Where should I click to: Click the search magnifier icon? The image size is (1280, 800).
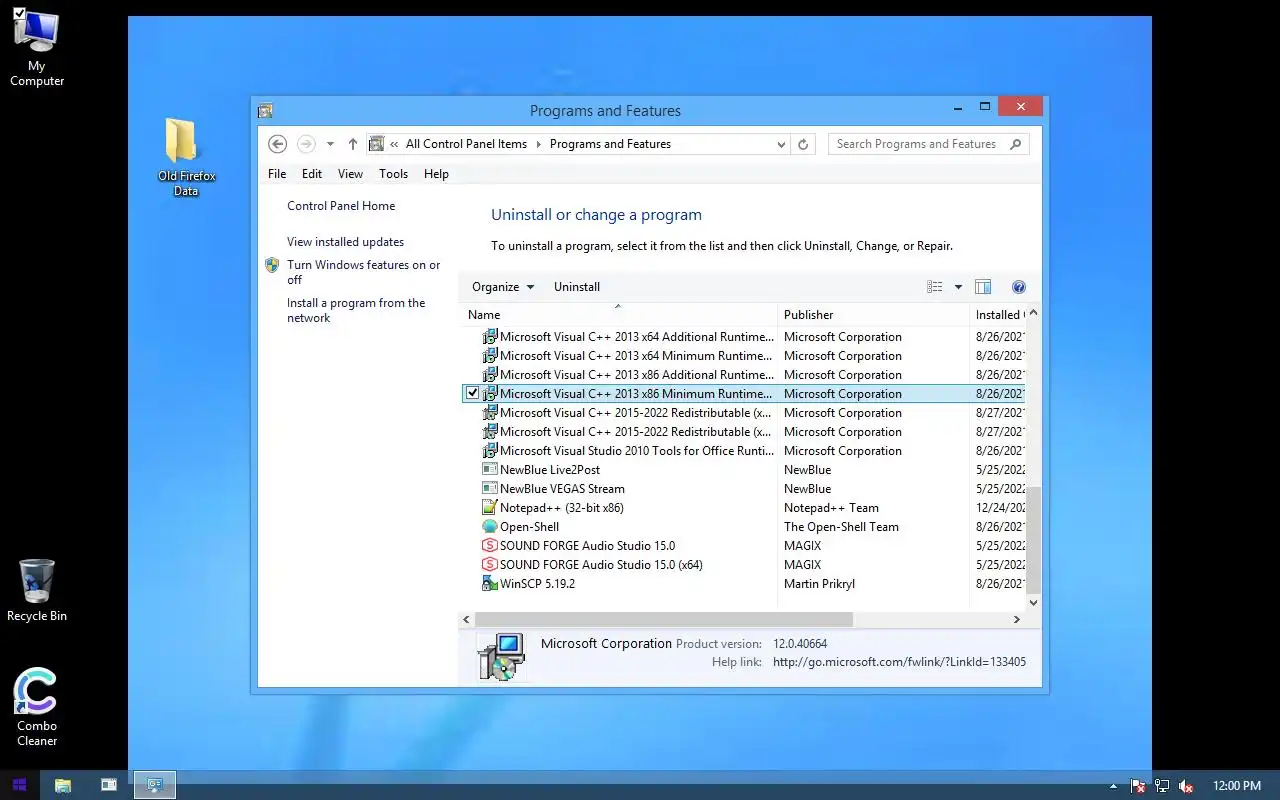click(1015, 144)
